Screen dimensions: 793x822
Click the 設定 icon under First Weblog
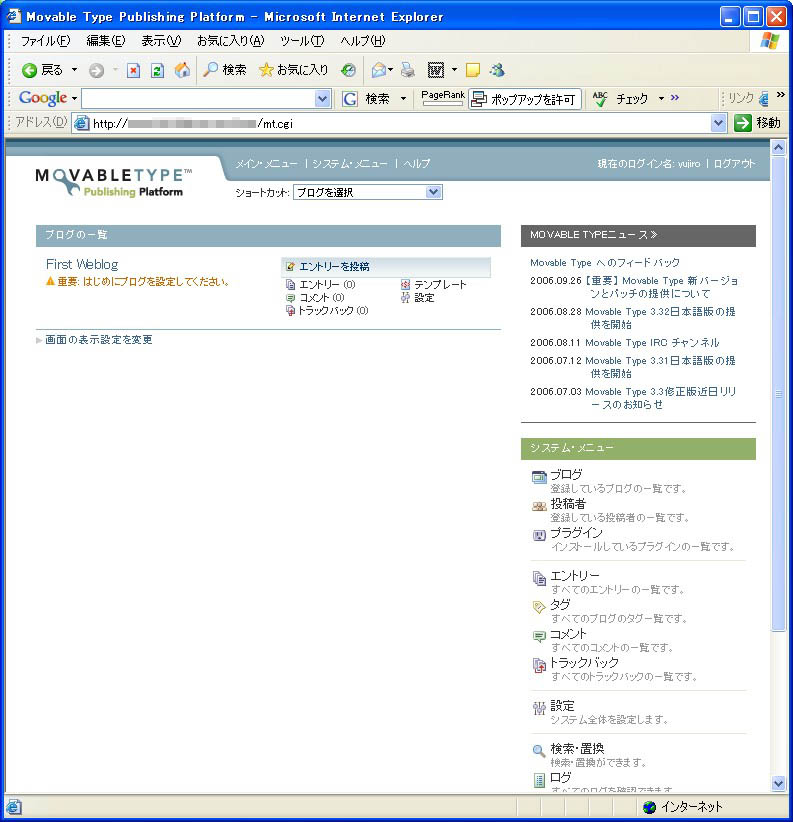pos(405,298)
